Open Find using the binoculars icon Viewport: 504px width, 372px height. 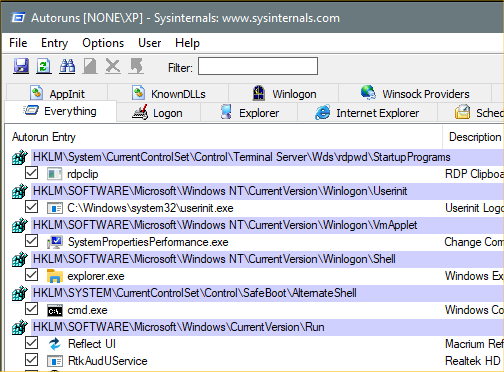tap(67, 66)
